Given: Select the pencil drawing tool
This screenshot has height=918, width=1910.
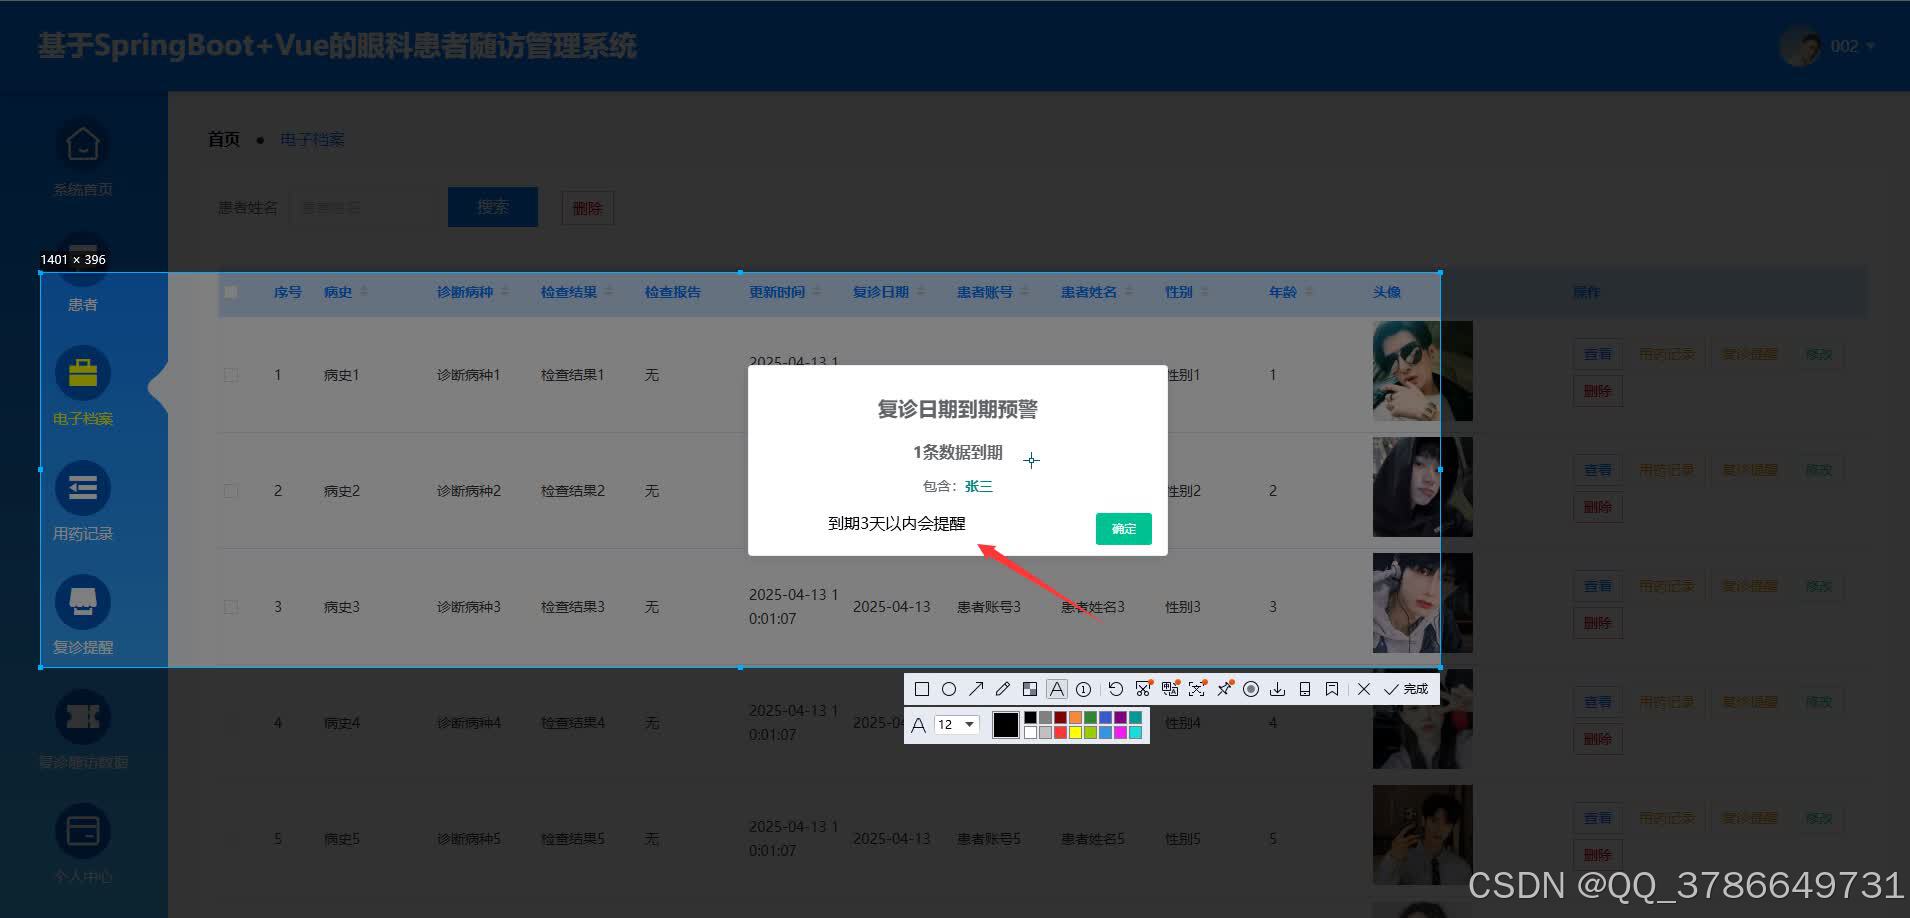Looking at the screenshot, I should click(x=1003, y=689).
